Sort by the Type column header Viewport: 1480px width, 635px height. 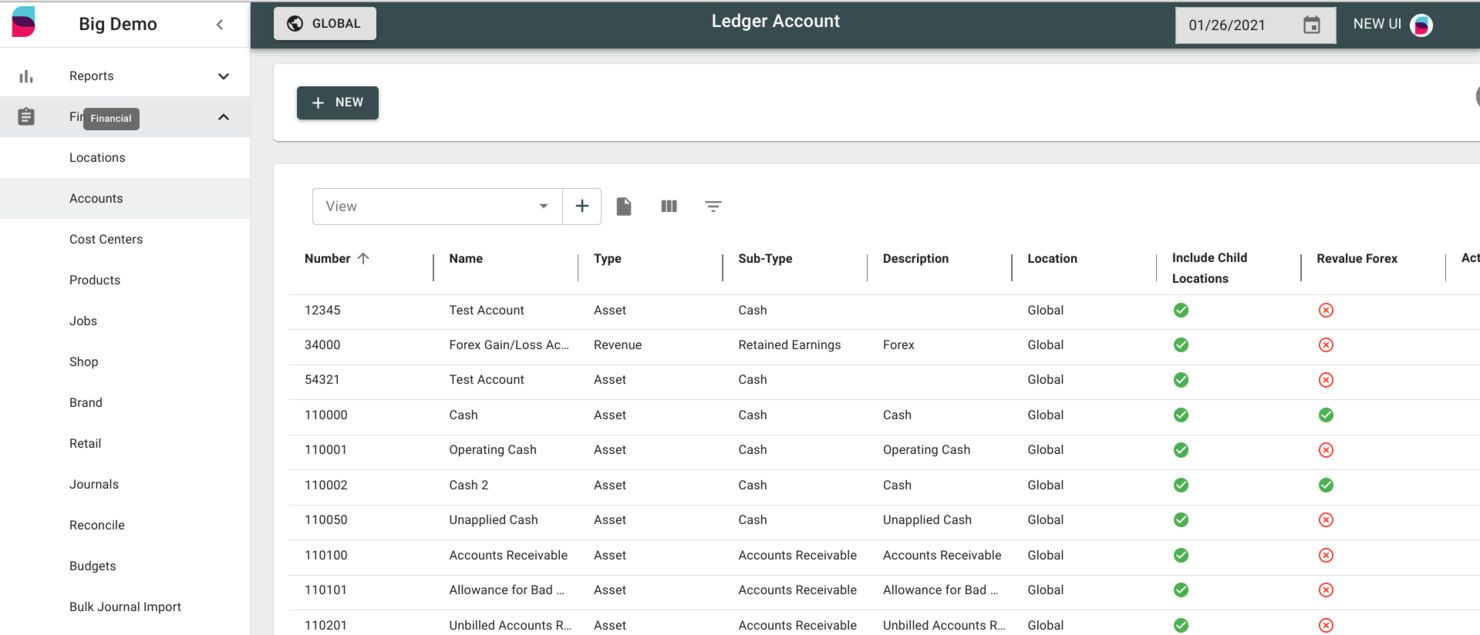607,258
